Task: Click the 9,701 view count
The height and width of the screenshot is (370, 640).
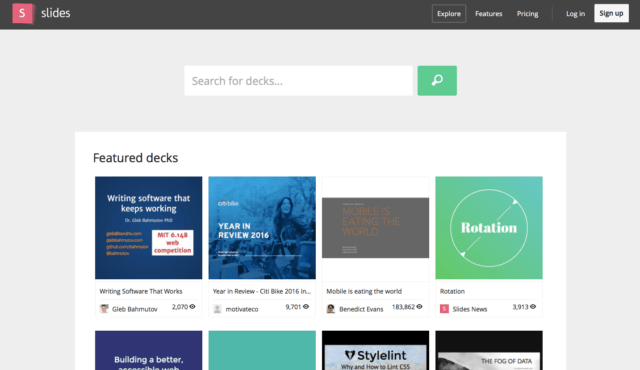Action: point(293,307)
